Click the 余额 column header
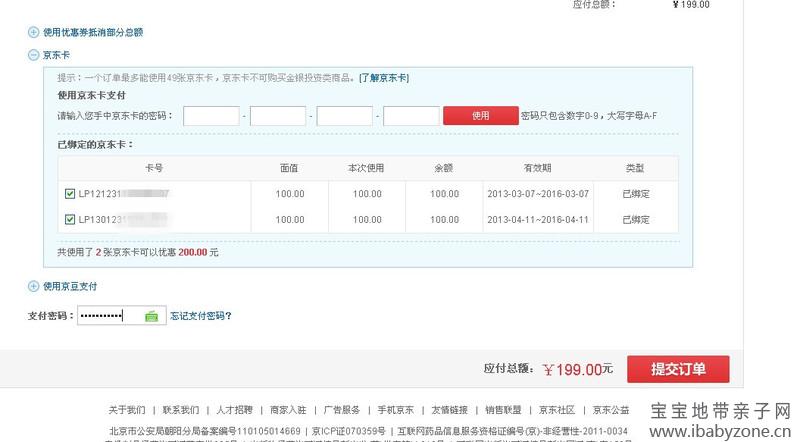Image resolution: width=800 pixels, height=442 pixels. [x=443, y=168]
